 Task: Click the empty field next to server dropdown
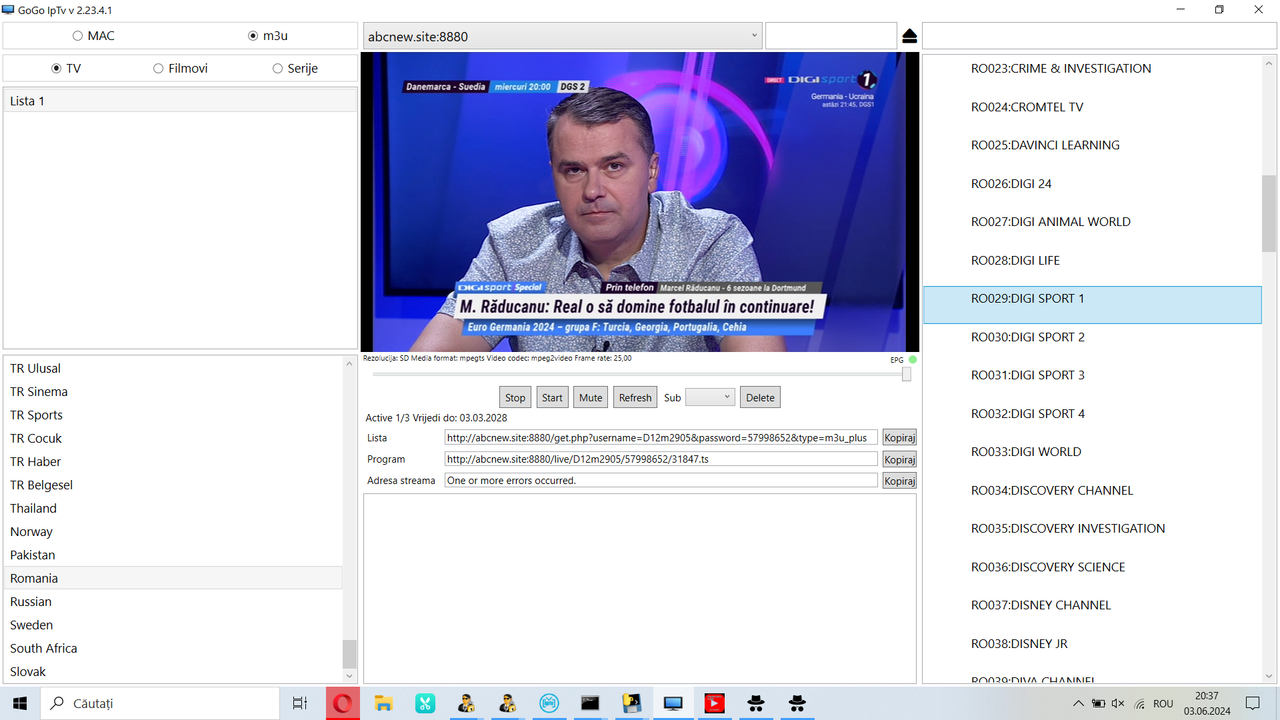coord(831,36)
